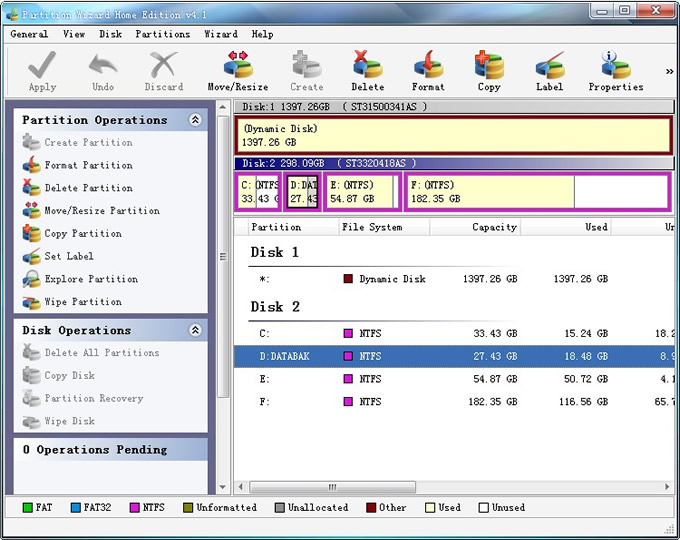Select the C: partition block in disk map
680x540 pixels.
(258, 192)
